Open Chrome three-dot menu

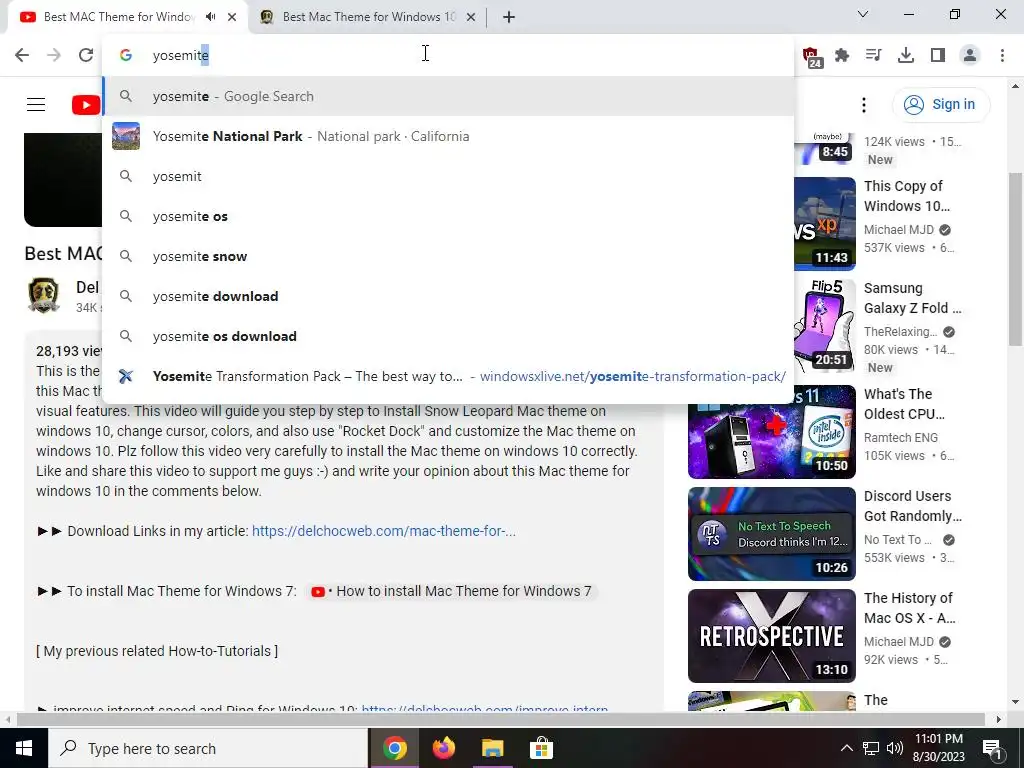[1002, 56]
